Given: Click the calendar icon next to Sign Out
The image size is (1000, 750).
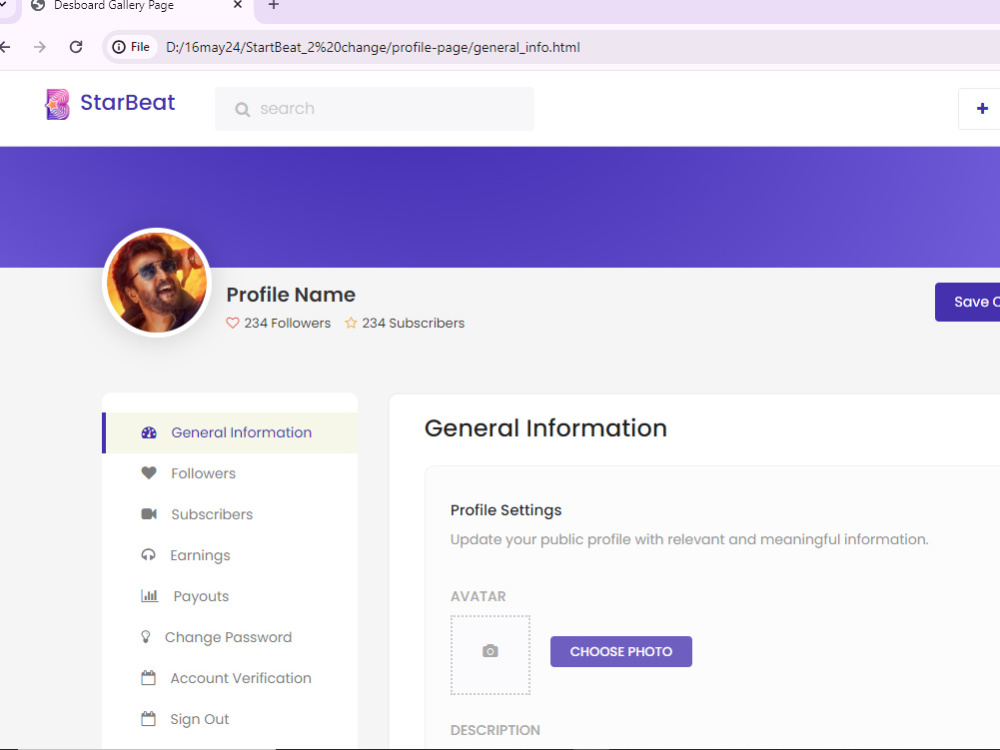Looking at the screenshot, I should (x=148, y=719).
